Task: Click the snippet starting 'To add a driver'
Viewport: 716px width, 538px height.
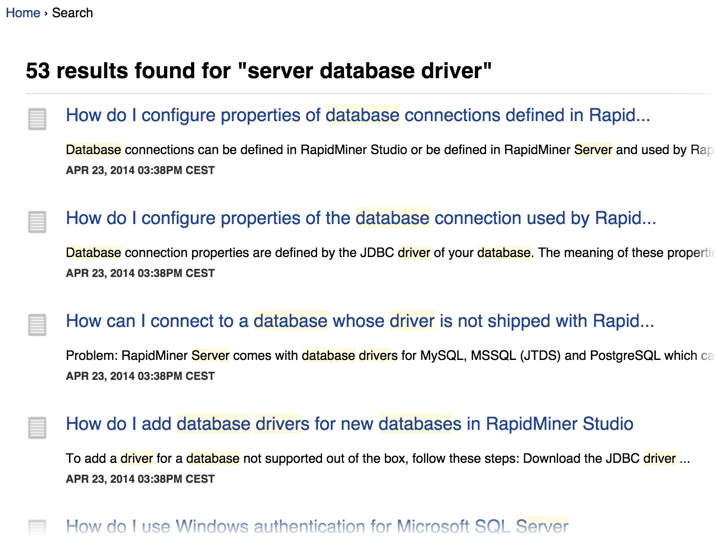Action: pos(377,459)
